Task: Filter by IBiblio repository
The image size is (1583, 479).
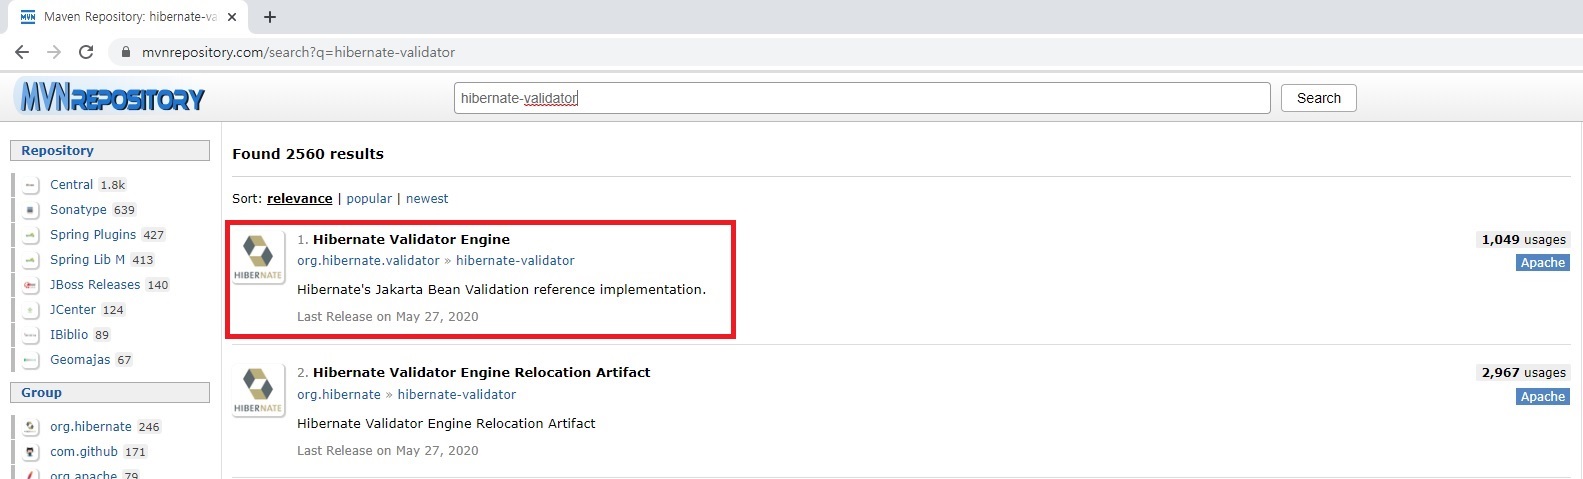Action: pyautogui.click(x=69, y=335)
